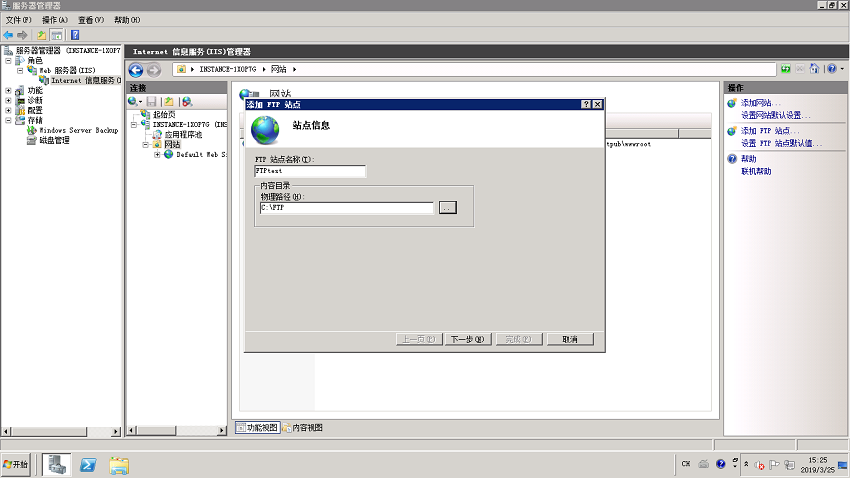Screen dimensions: 850x478
Task: Click the 添加 FTP 站点... action link
Action: [769, 131]
